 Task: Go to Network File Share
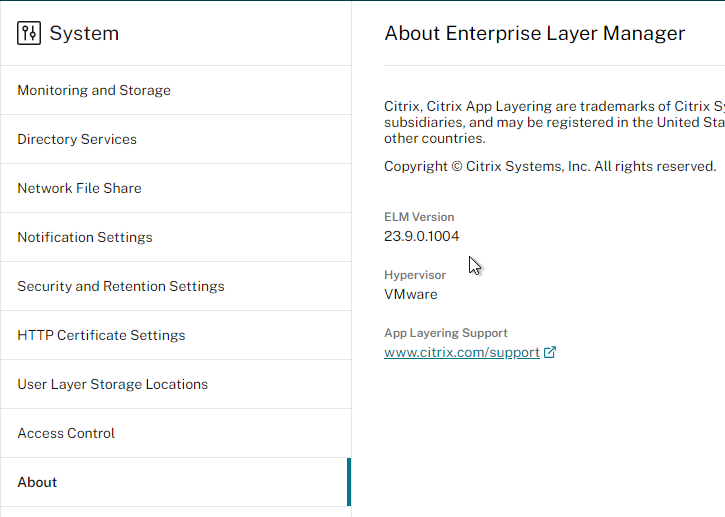coord(176,188)
